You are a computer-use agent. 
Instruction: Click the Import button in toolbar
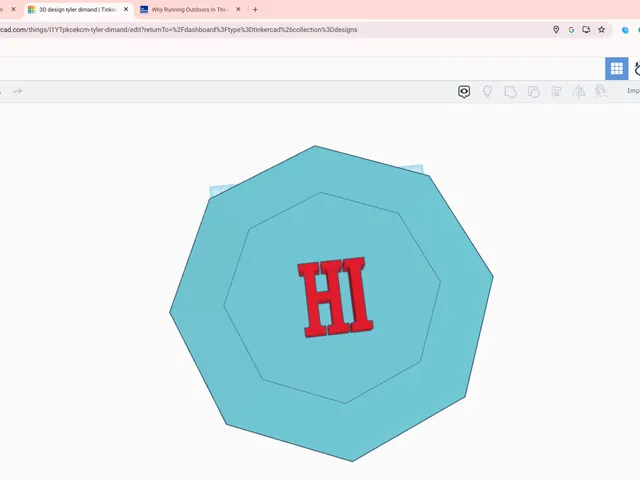[x=633, y=91]
